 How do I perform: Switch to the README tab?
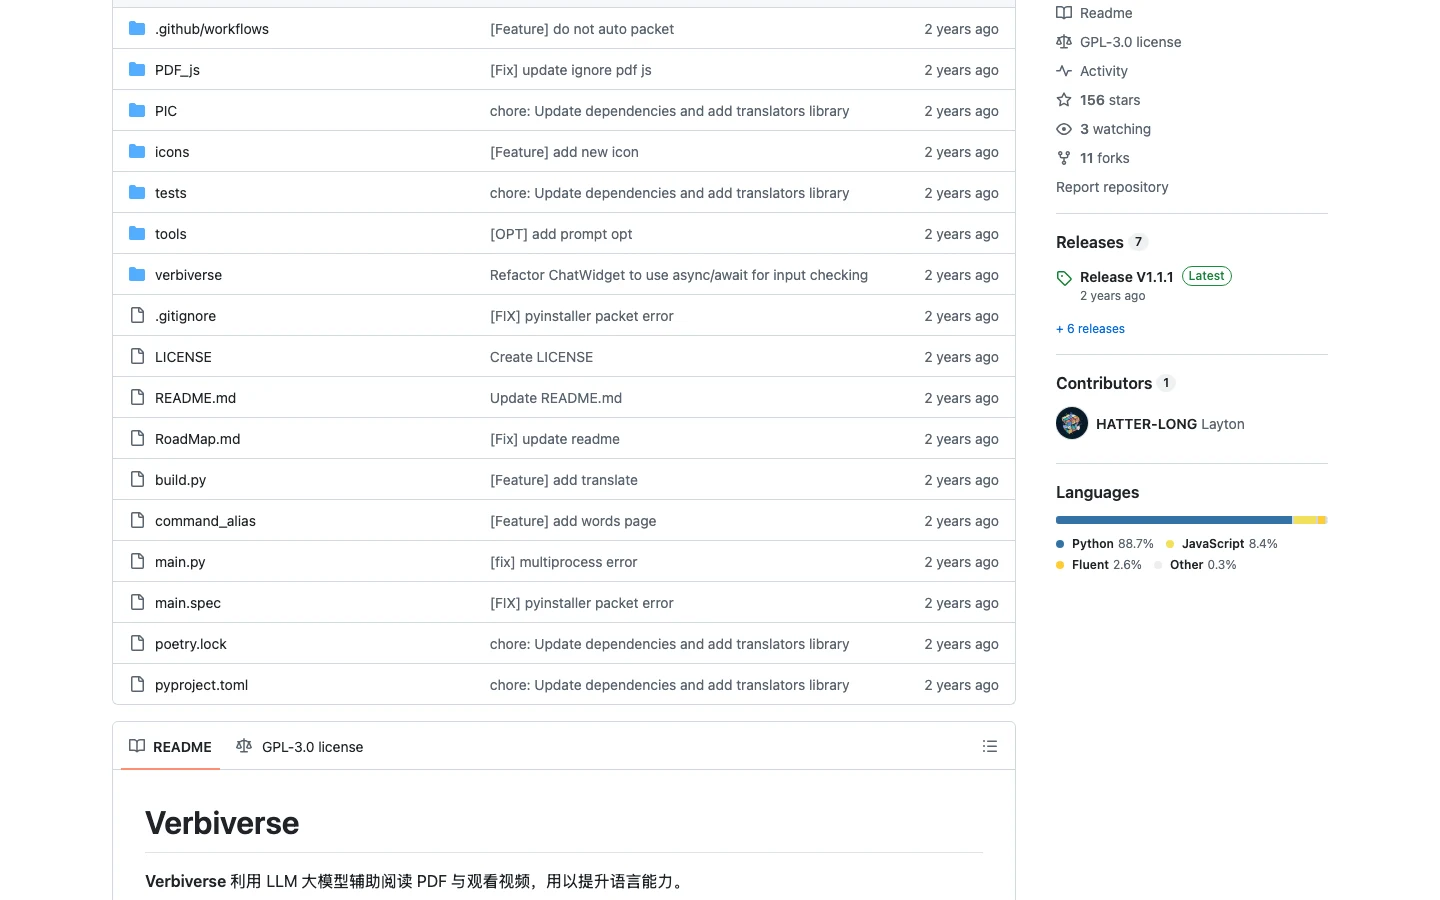click(x=170, y=747)
